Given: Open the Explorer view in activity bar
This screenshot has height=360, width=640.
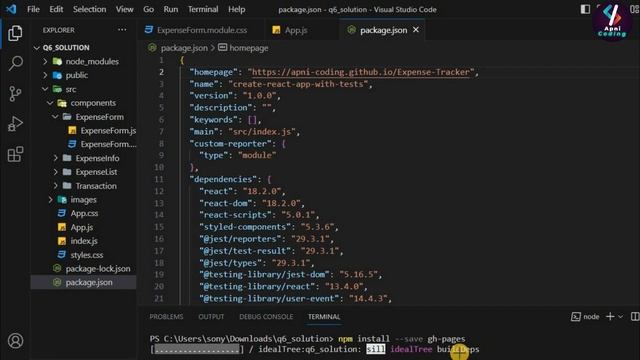Looking at the screenshot, I should click(15, 33).
